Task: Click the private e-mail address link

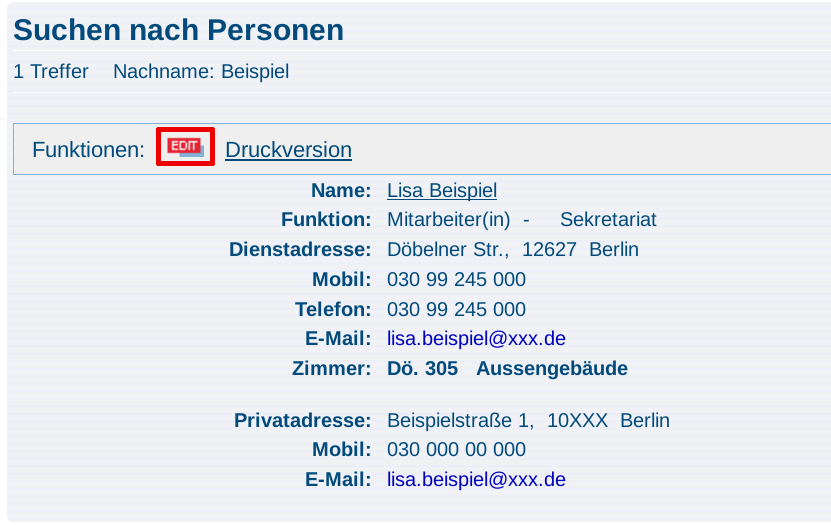Action: [476, 479]
